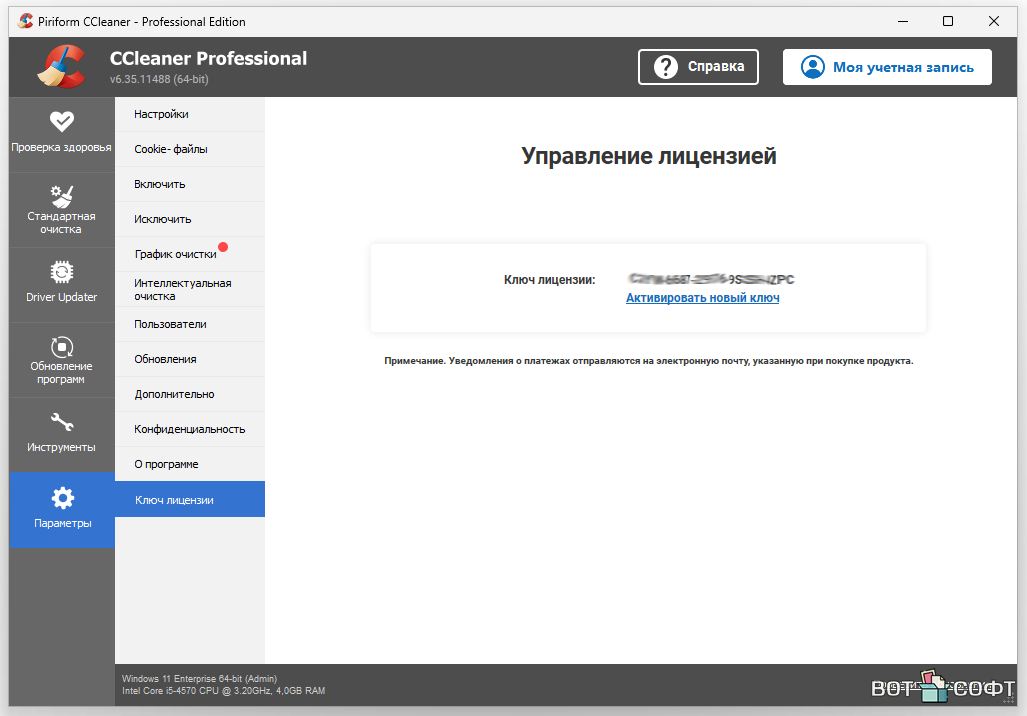Screen dimensions: 1027x716
Task: Maximize the CCleaner window
Action: 948,21
